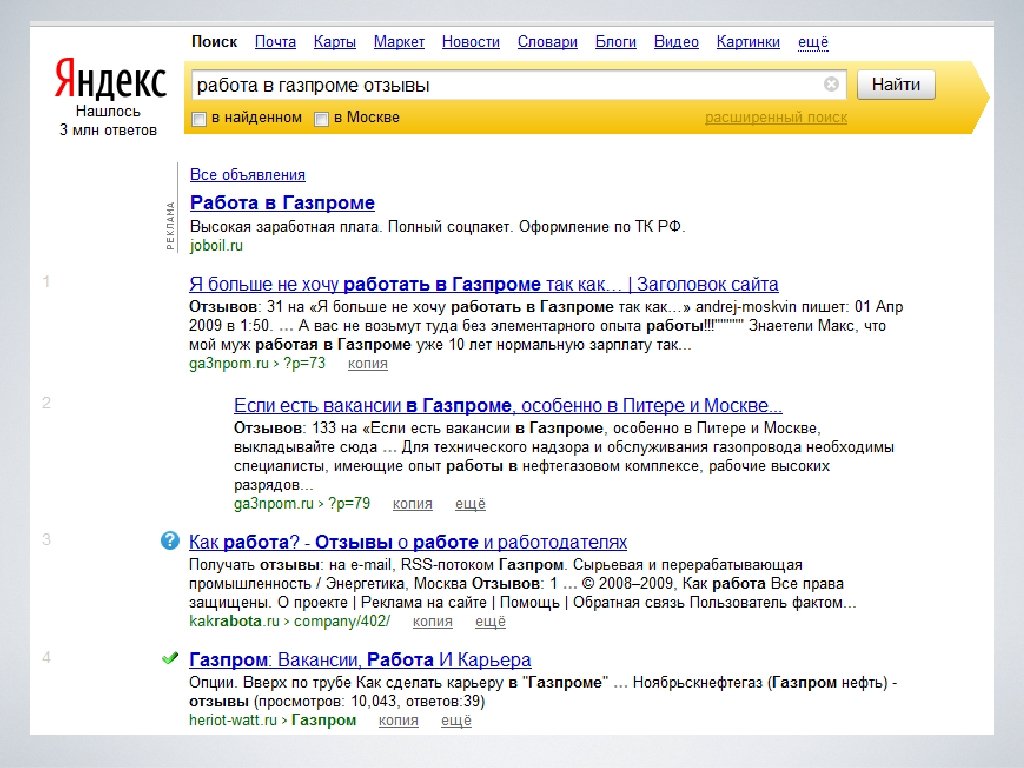Expand "ещё" under the kakrabota.ru result

point(490,621)
